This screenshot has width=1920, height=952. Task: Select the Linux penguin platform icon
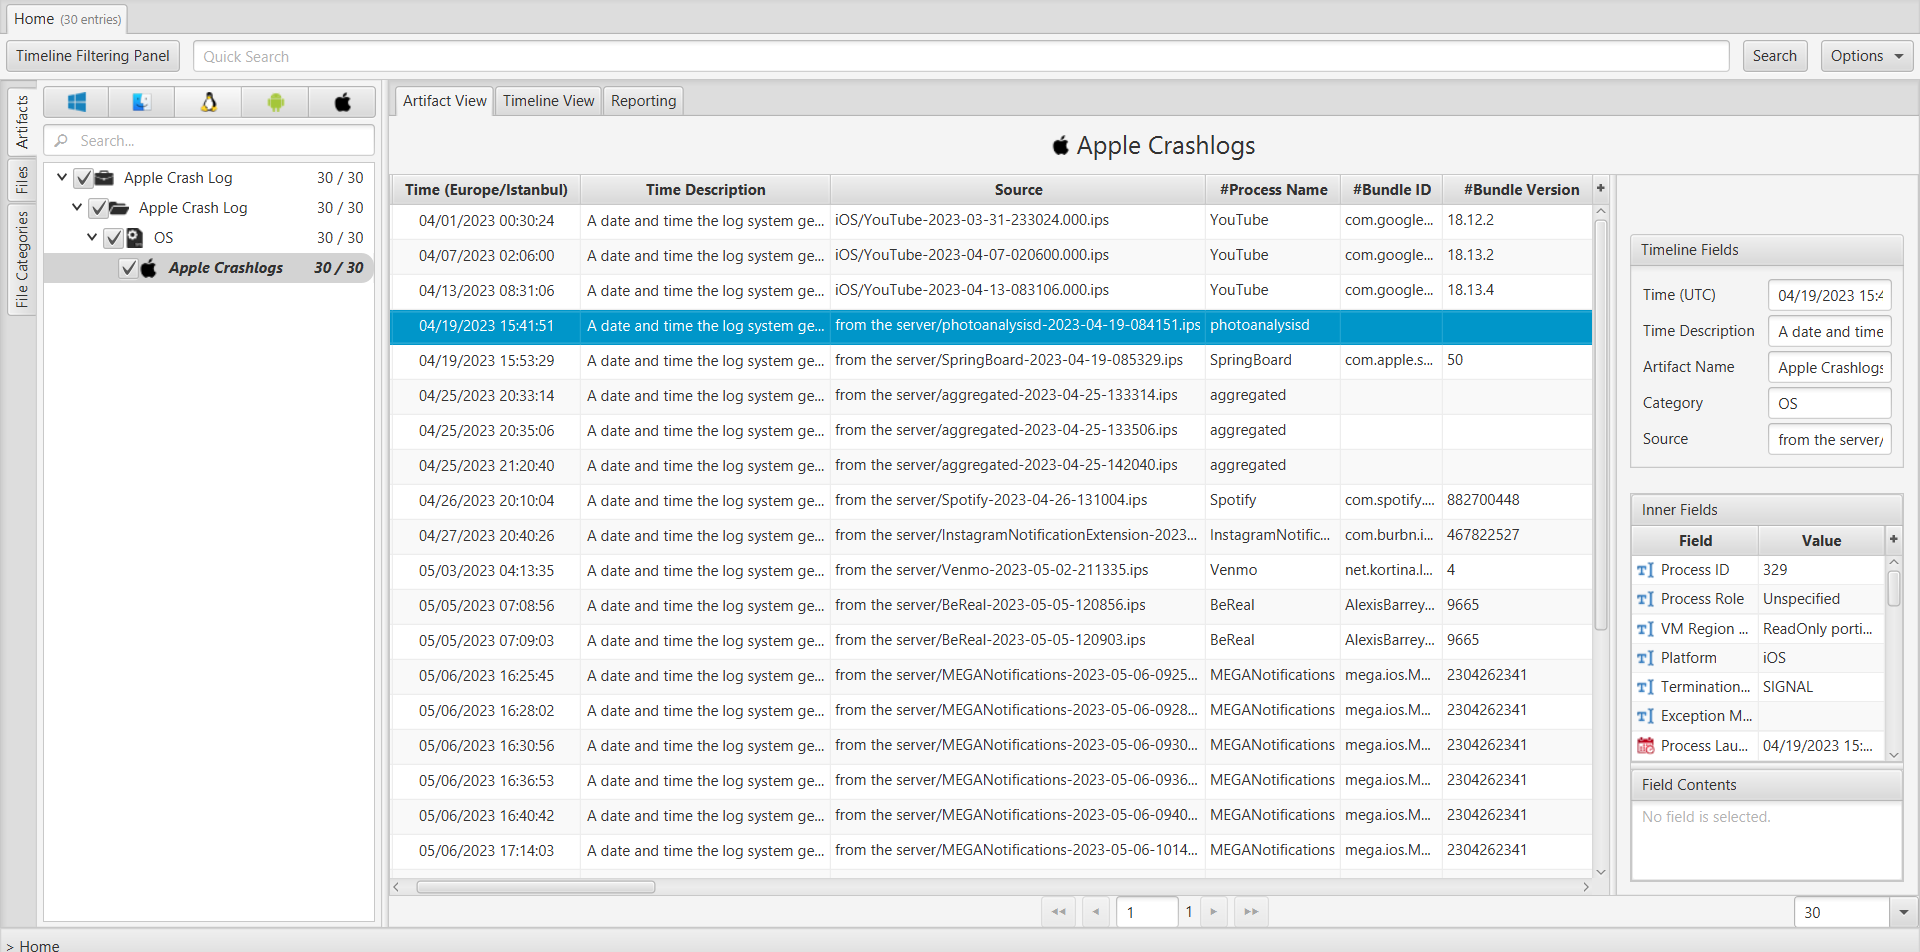209,102
